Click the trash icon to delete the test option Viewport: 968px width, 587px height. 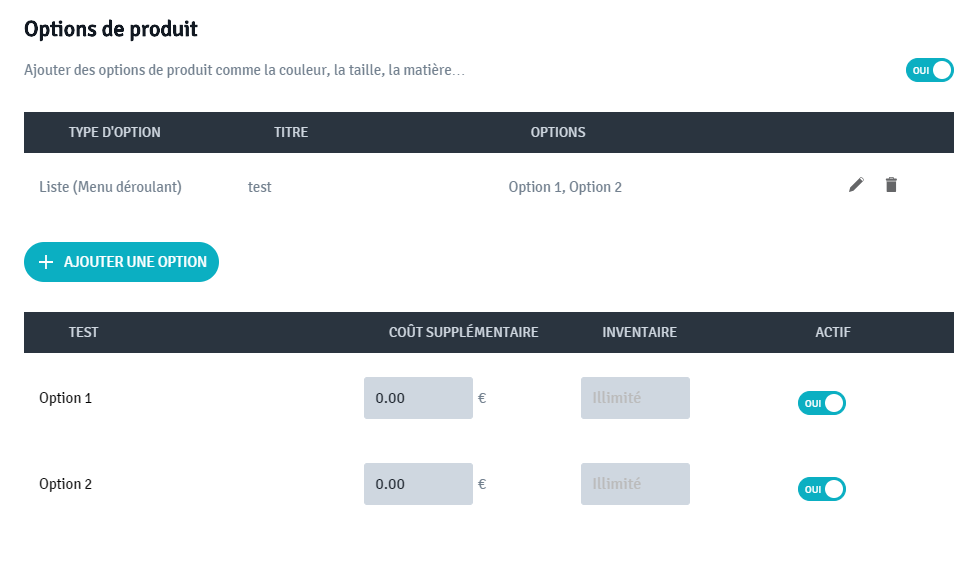pyautogui.click(x=891, y=185)
